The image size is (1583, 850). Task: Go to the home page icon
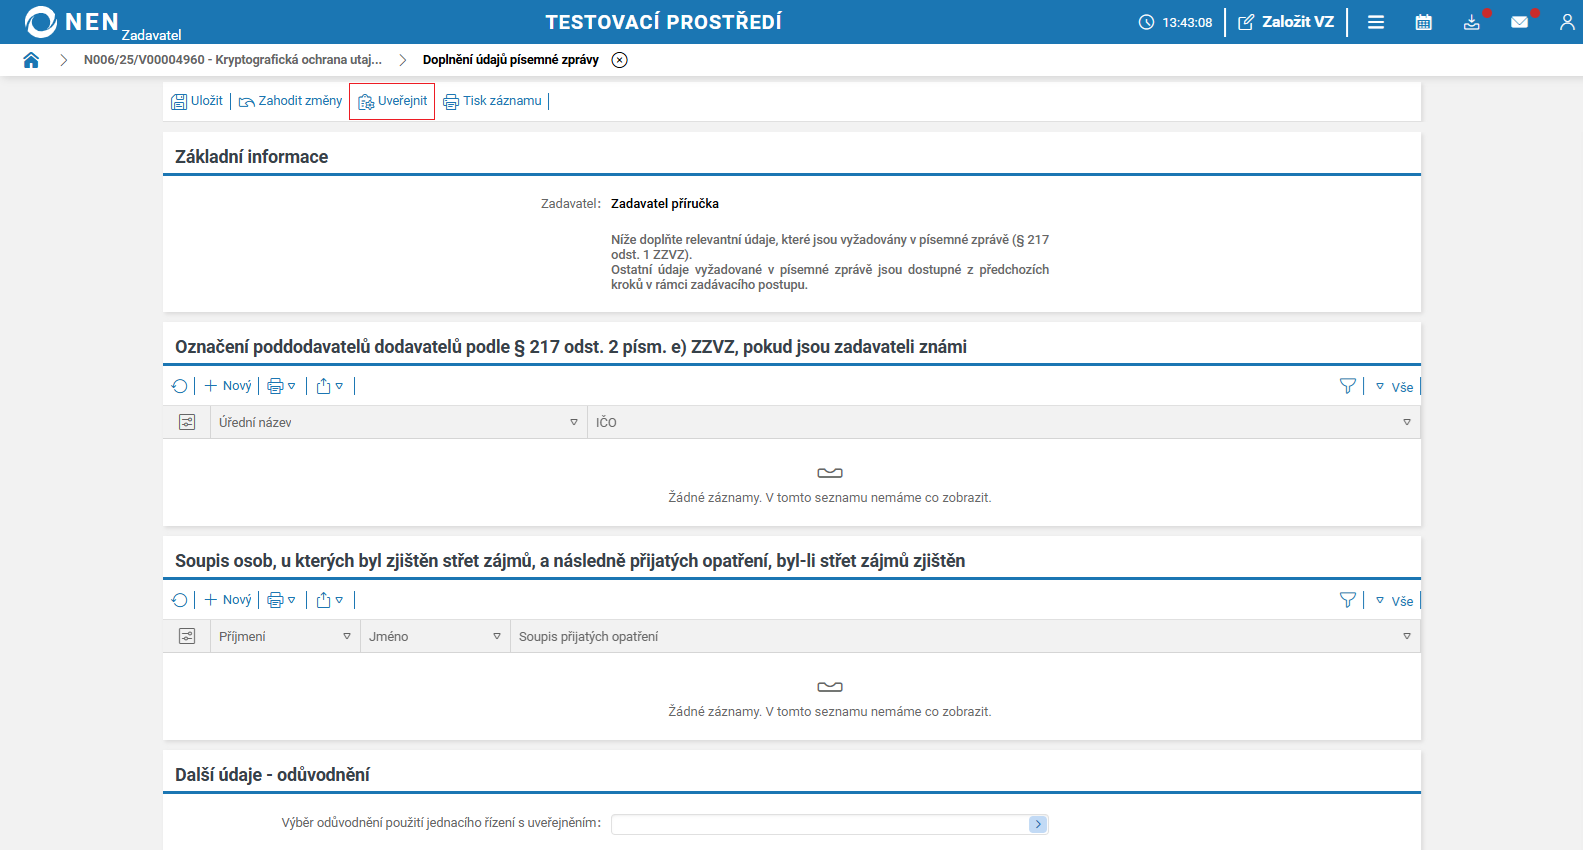(x=31, y=60)
